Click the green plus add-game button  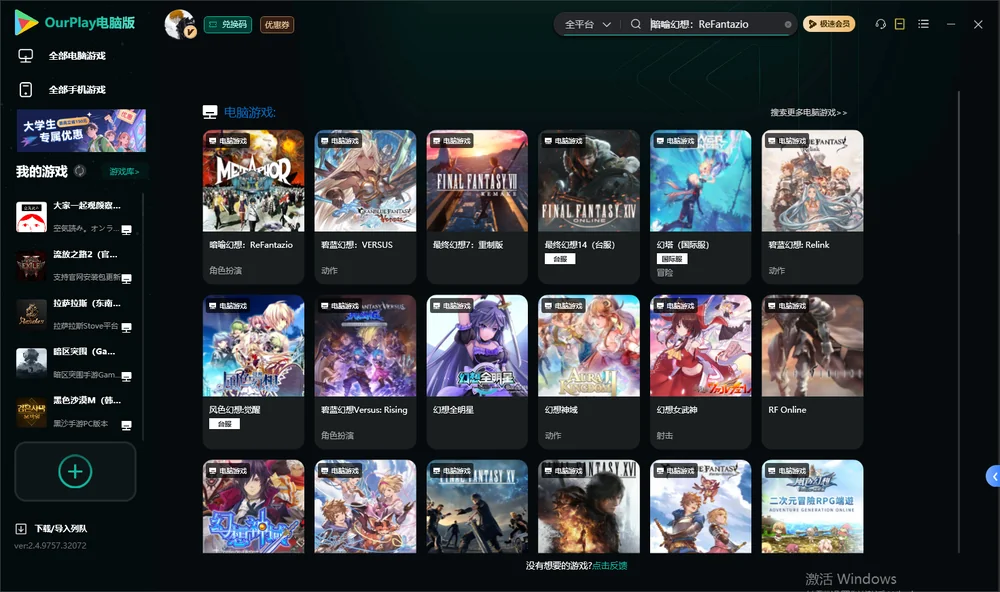tap(75, 471)
